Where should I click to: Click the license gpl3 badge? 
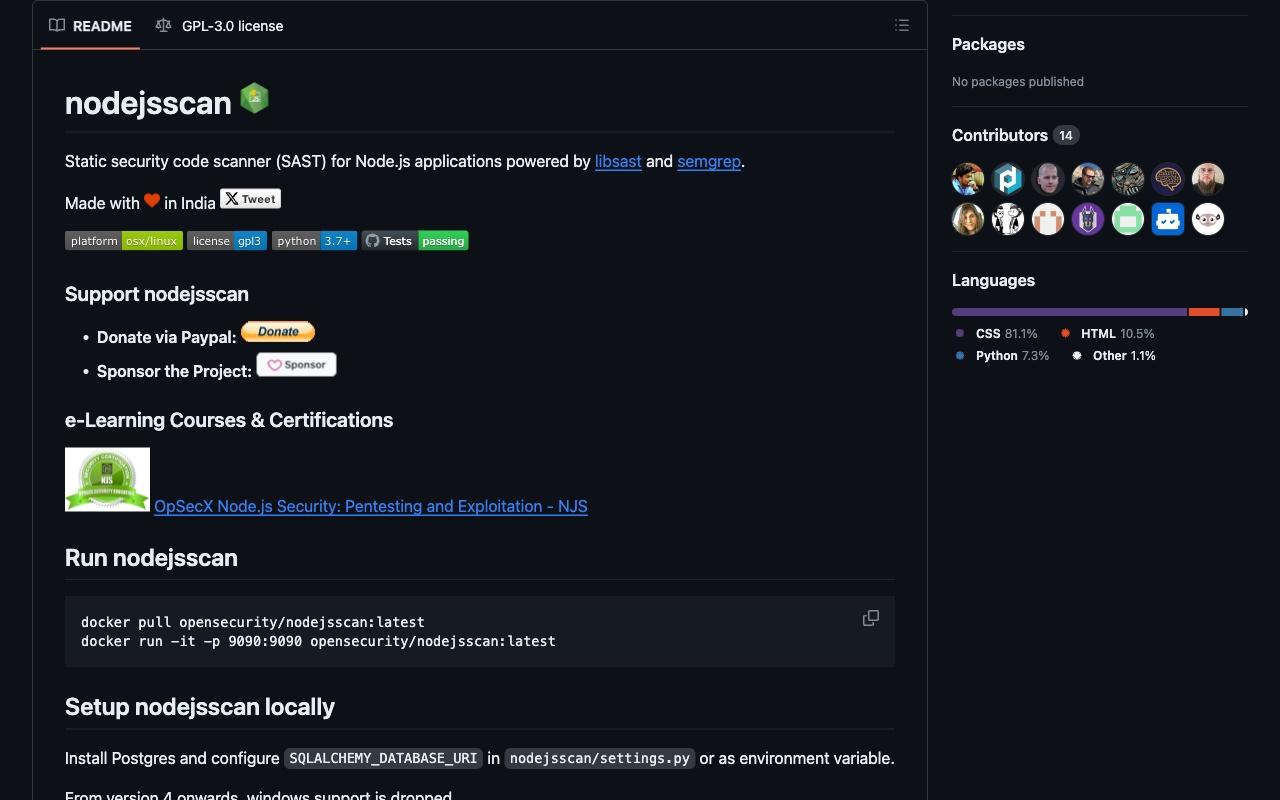[x=227, y=241]
